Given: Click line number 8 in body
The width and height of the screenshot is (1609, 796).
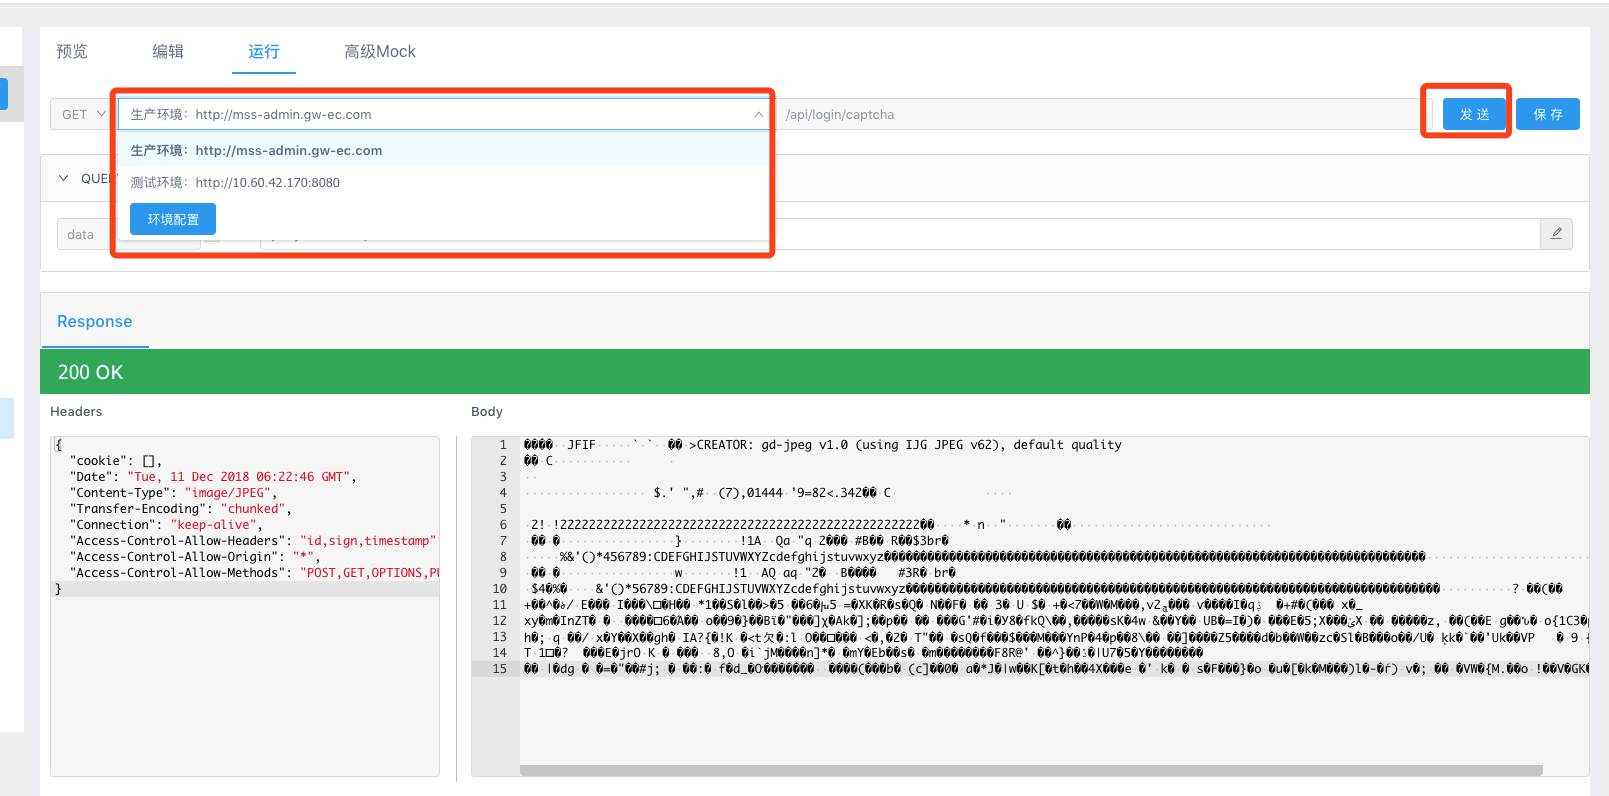Looking at the screenshot, I should pos(503,557).
